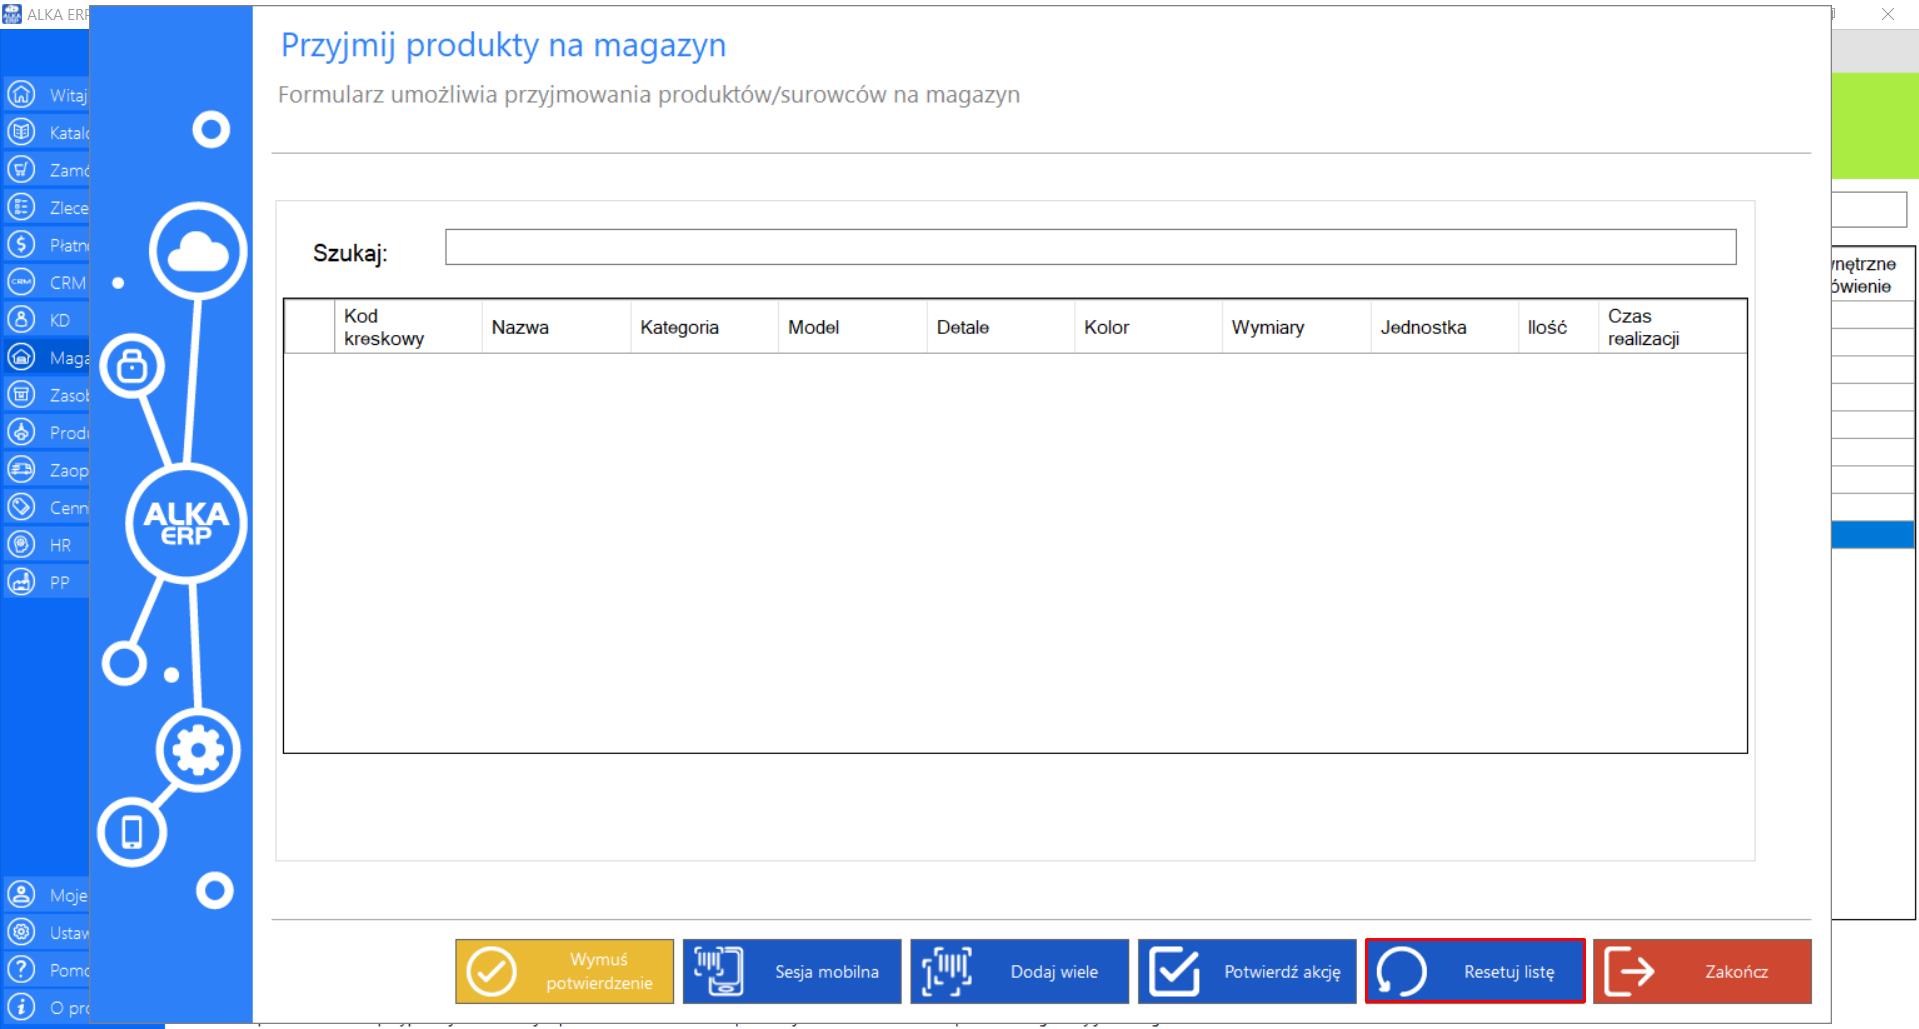
Task: Open the Katalog book icon in sidebar
Action: click(21, 132)
